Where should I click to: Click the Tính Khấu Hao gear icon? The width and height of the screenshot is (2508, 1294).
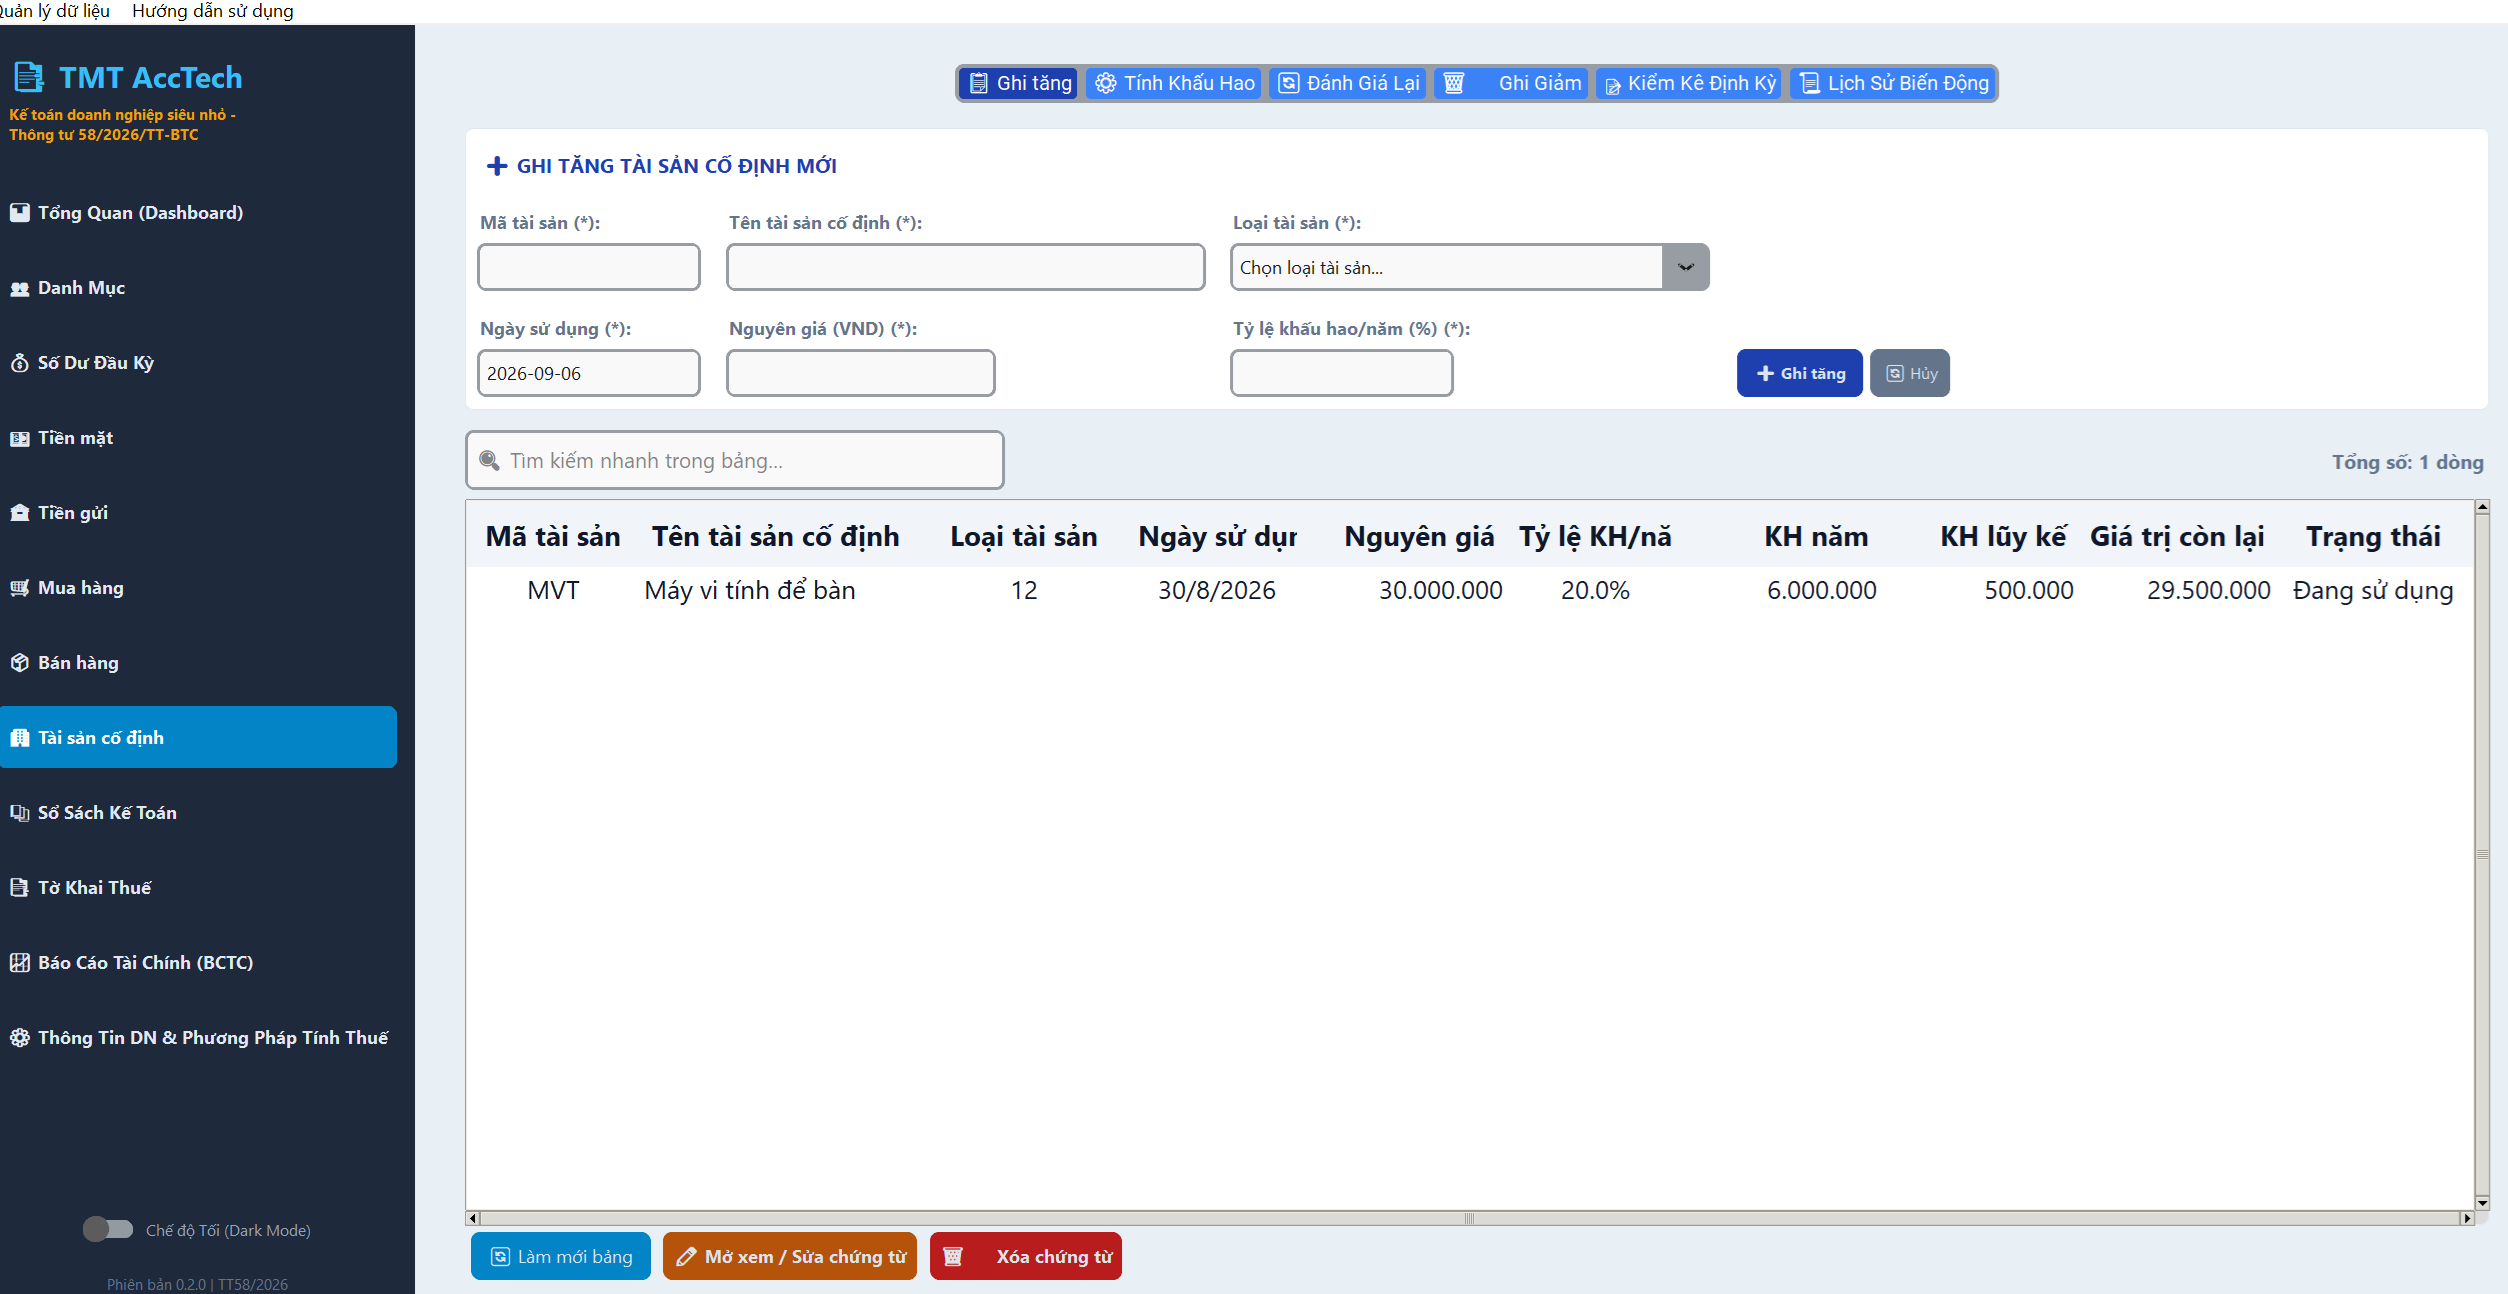tap(1105, 83)
